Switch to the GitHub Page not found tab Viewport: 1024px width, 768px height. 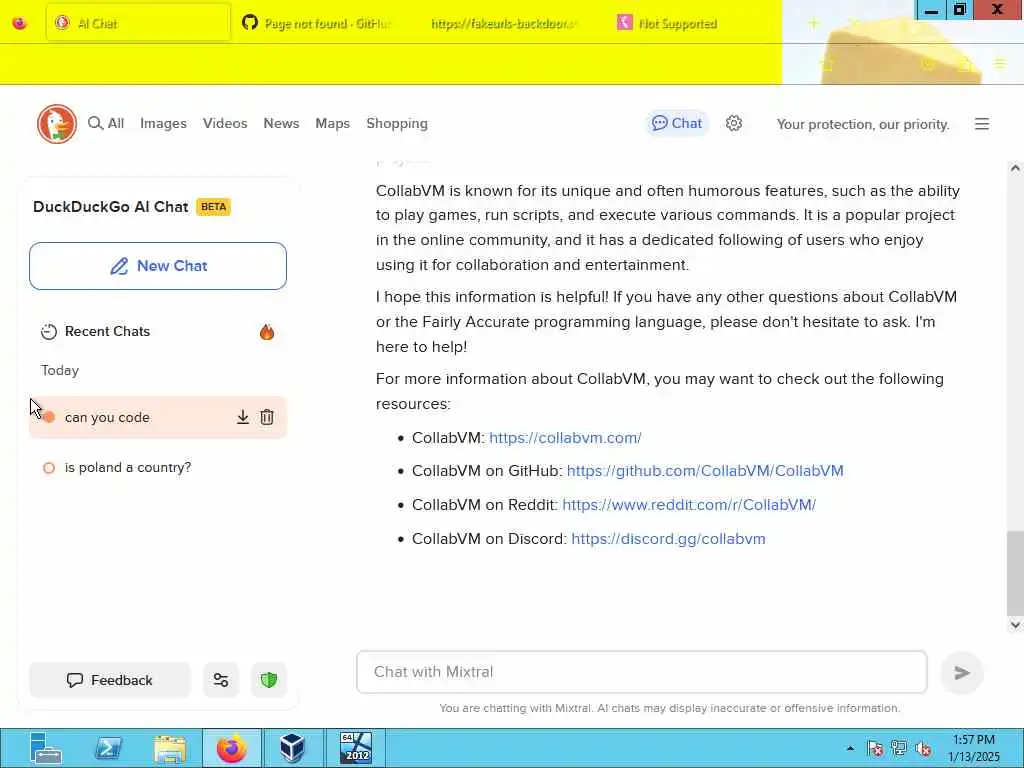coord(317,24)
